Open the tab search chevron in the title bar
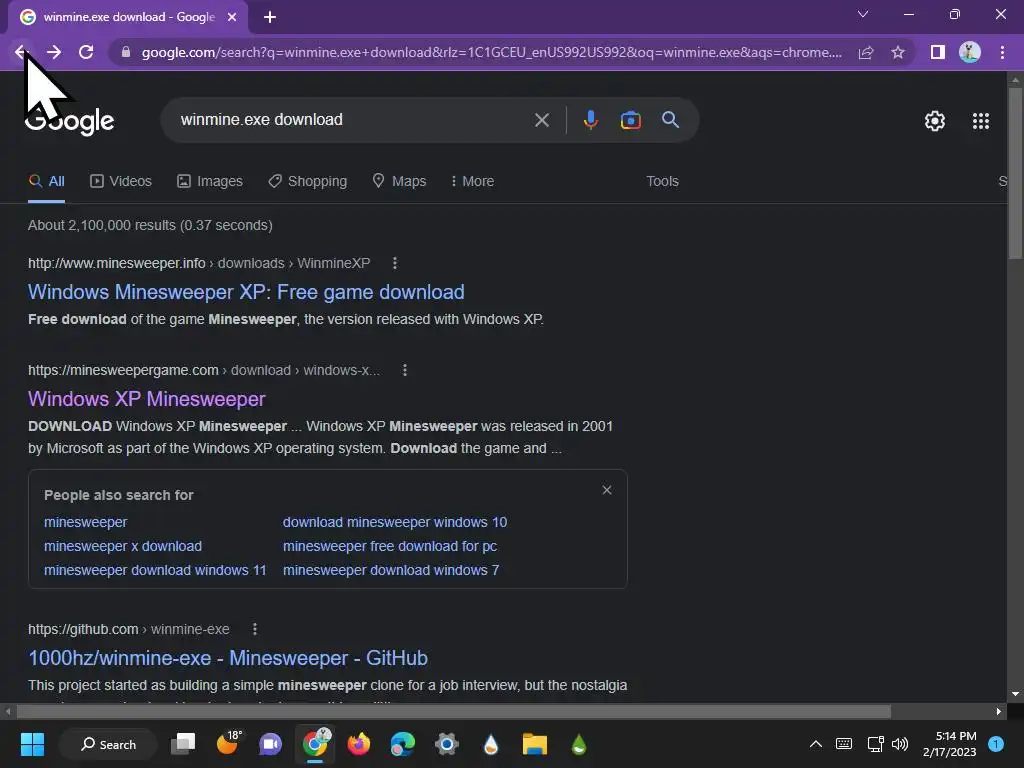The width and height of the screenshot is (1024, 768). pos(863,14)
